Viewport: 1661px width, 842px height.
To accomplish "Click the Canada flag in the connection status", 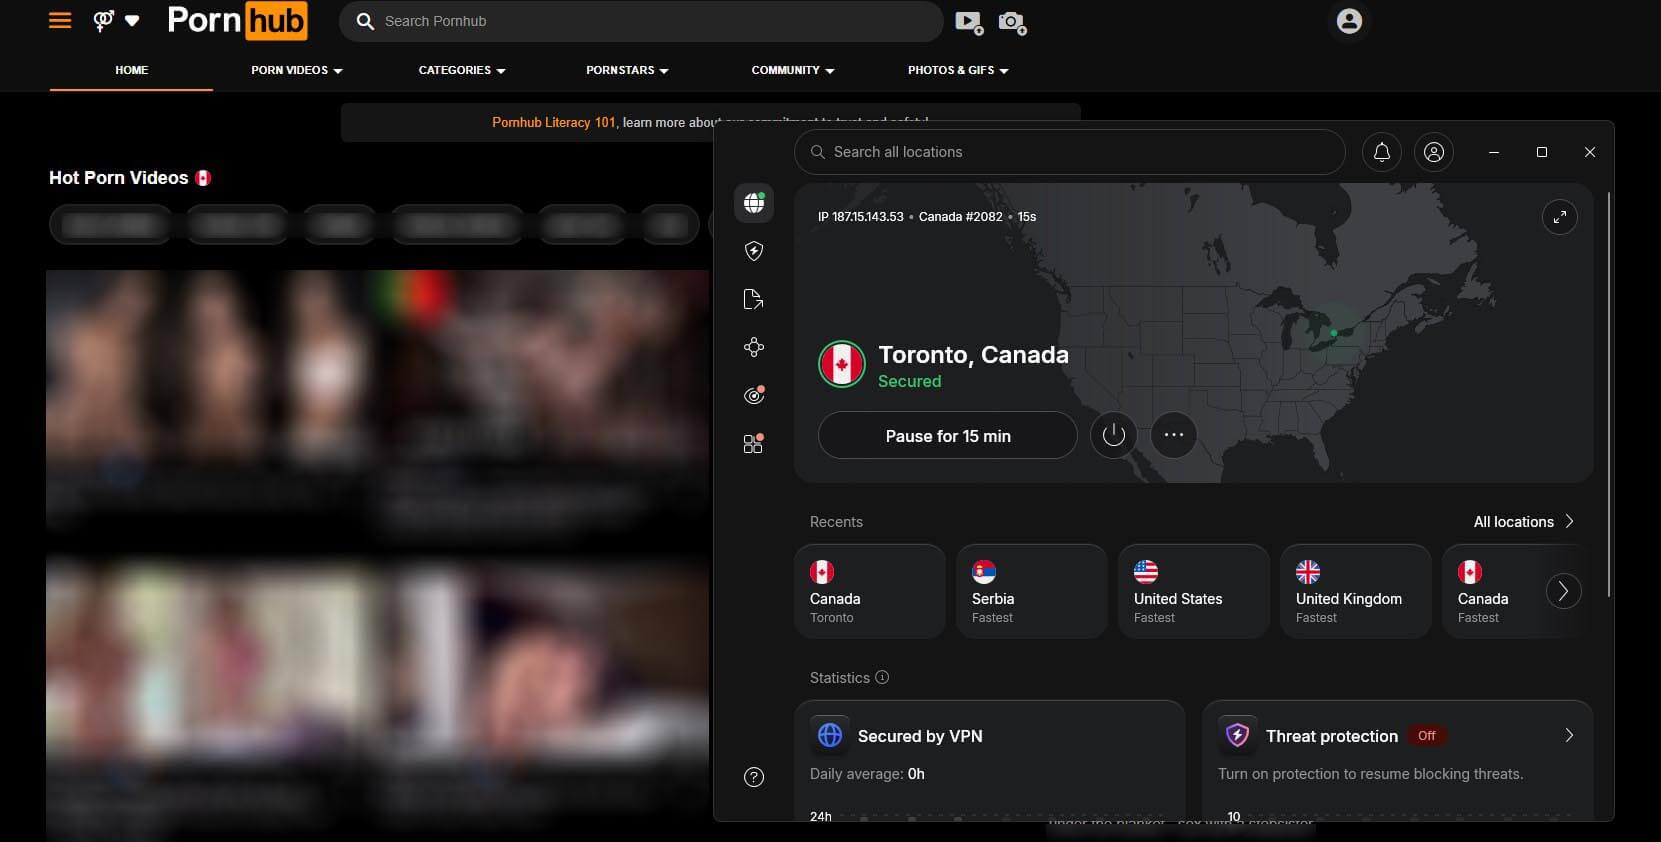I will (x=842, y=364).
